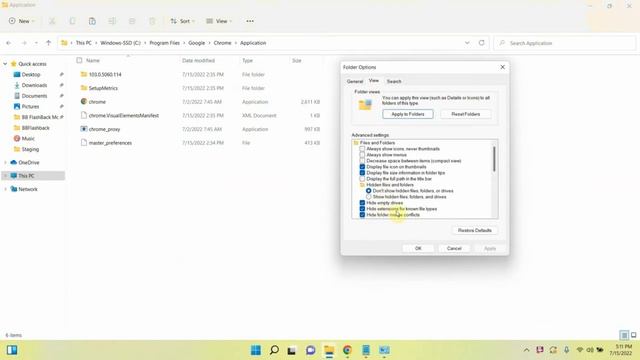Click the Share icon in the toolbar

(x=132, y=21)
